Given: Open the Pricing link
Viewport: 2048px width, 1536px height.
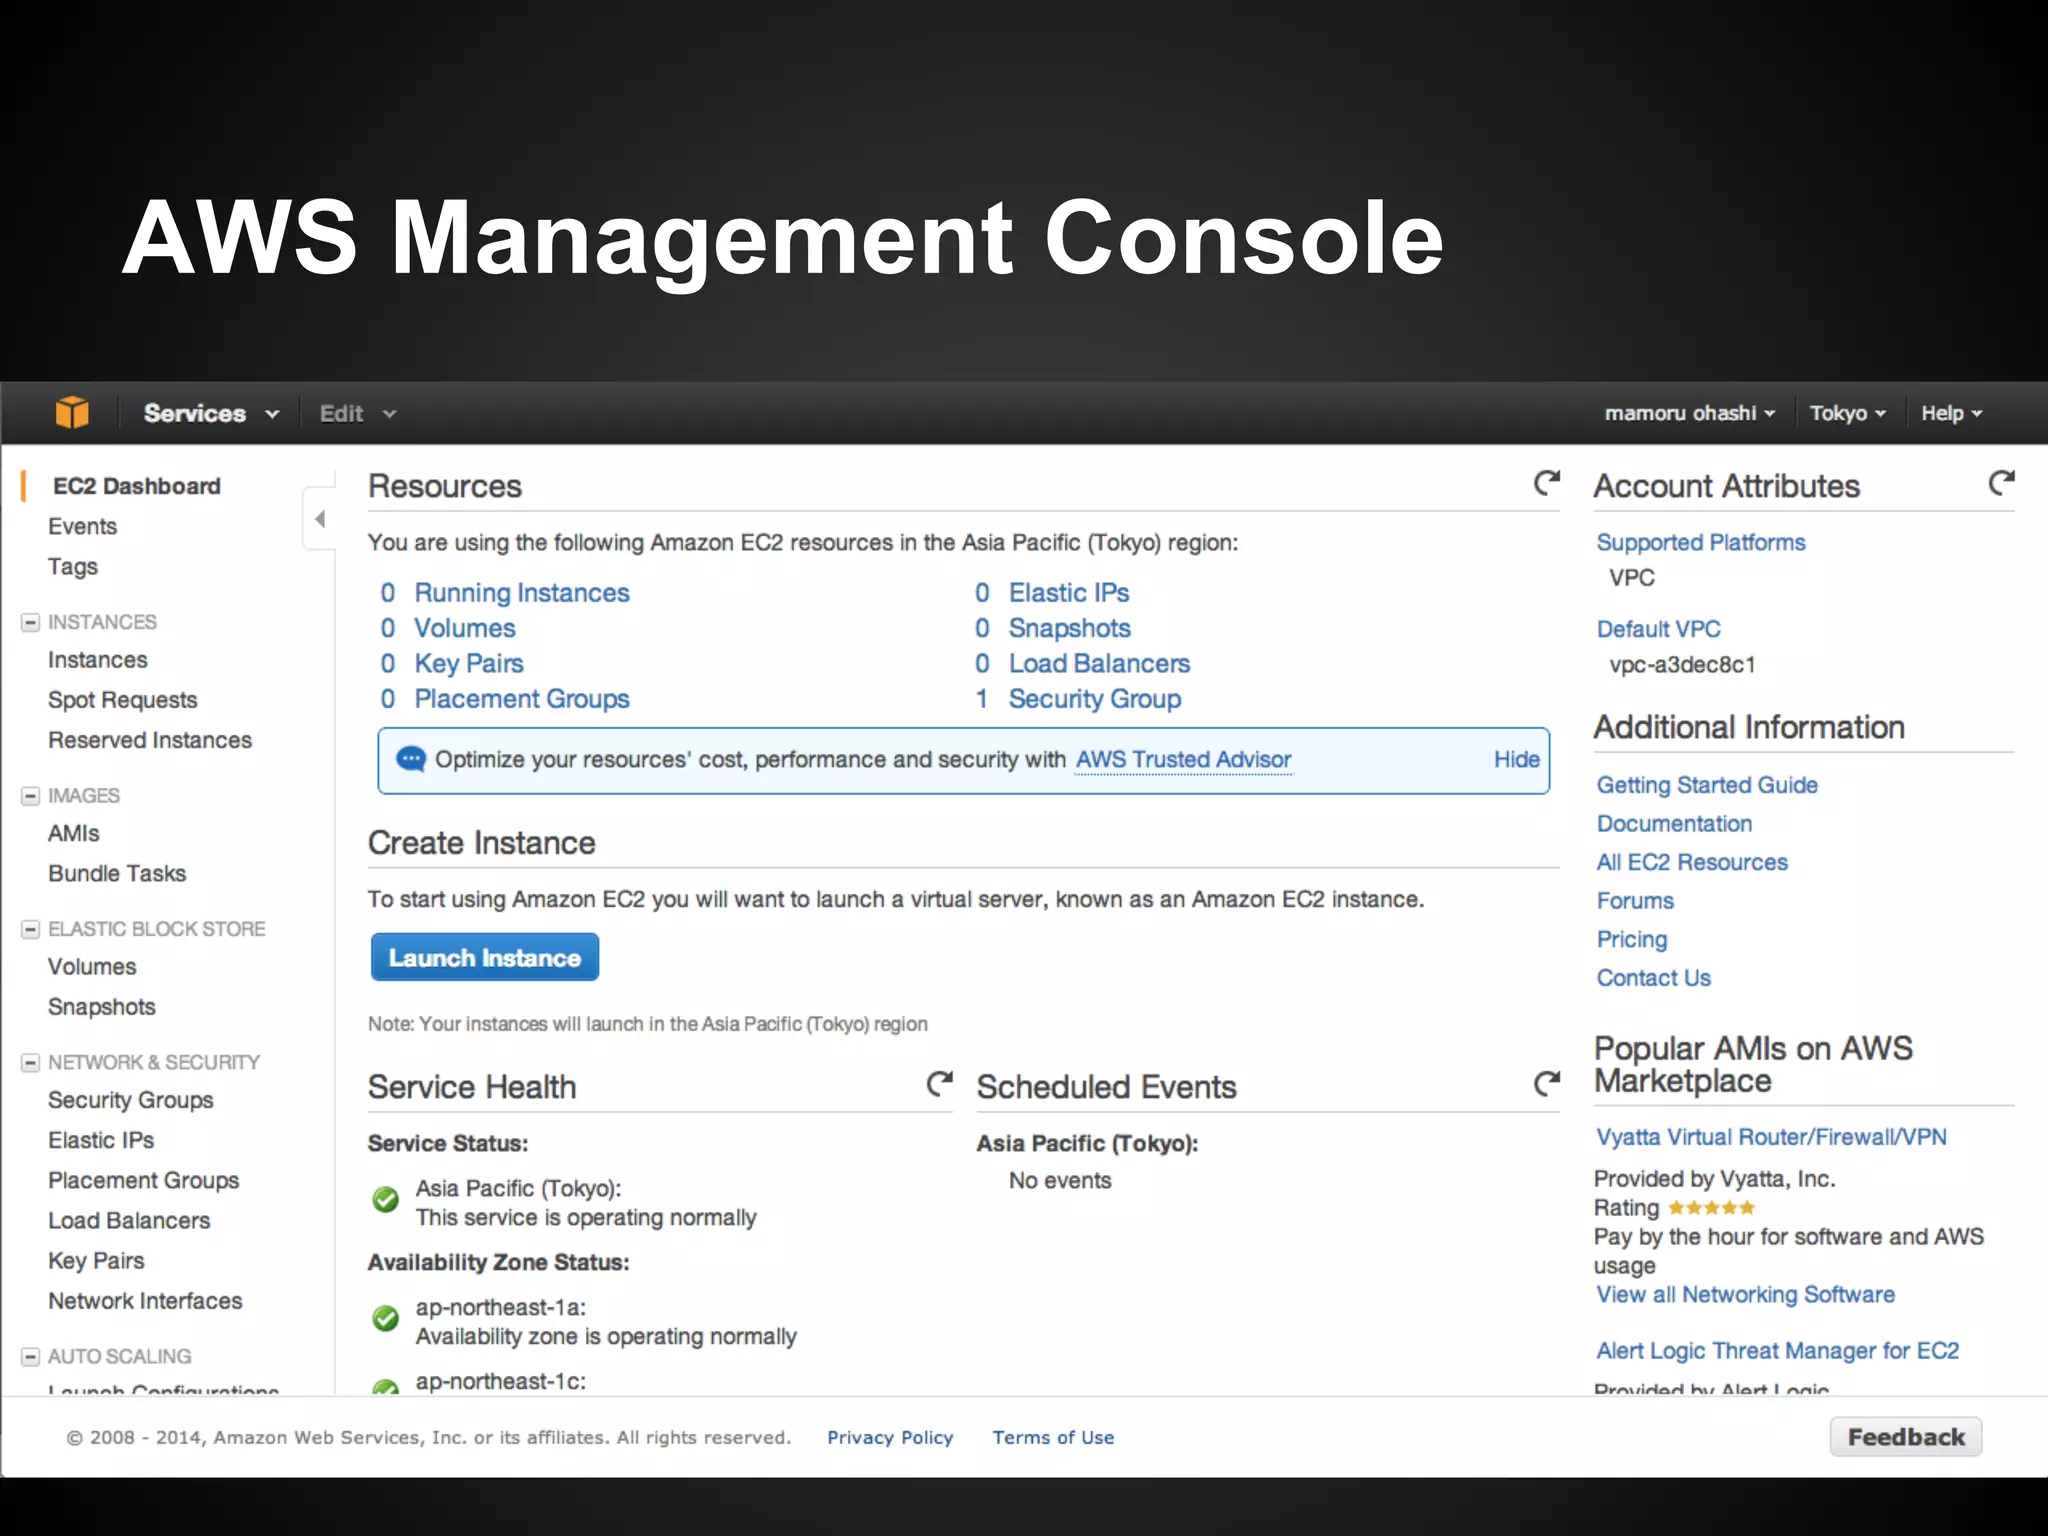Looking at the screenshot, I should tap(1632, 940).
